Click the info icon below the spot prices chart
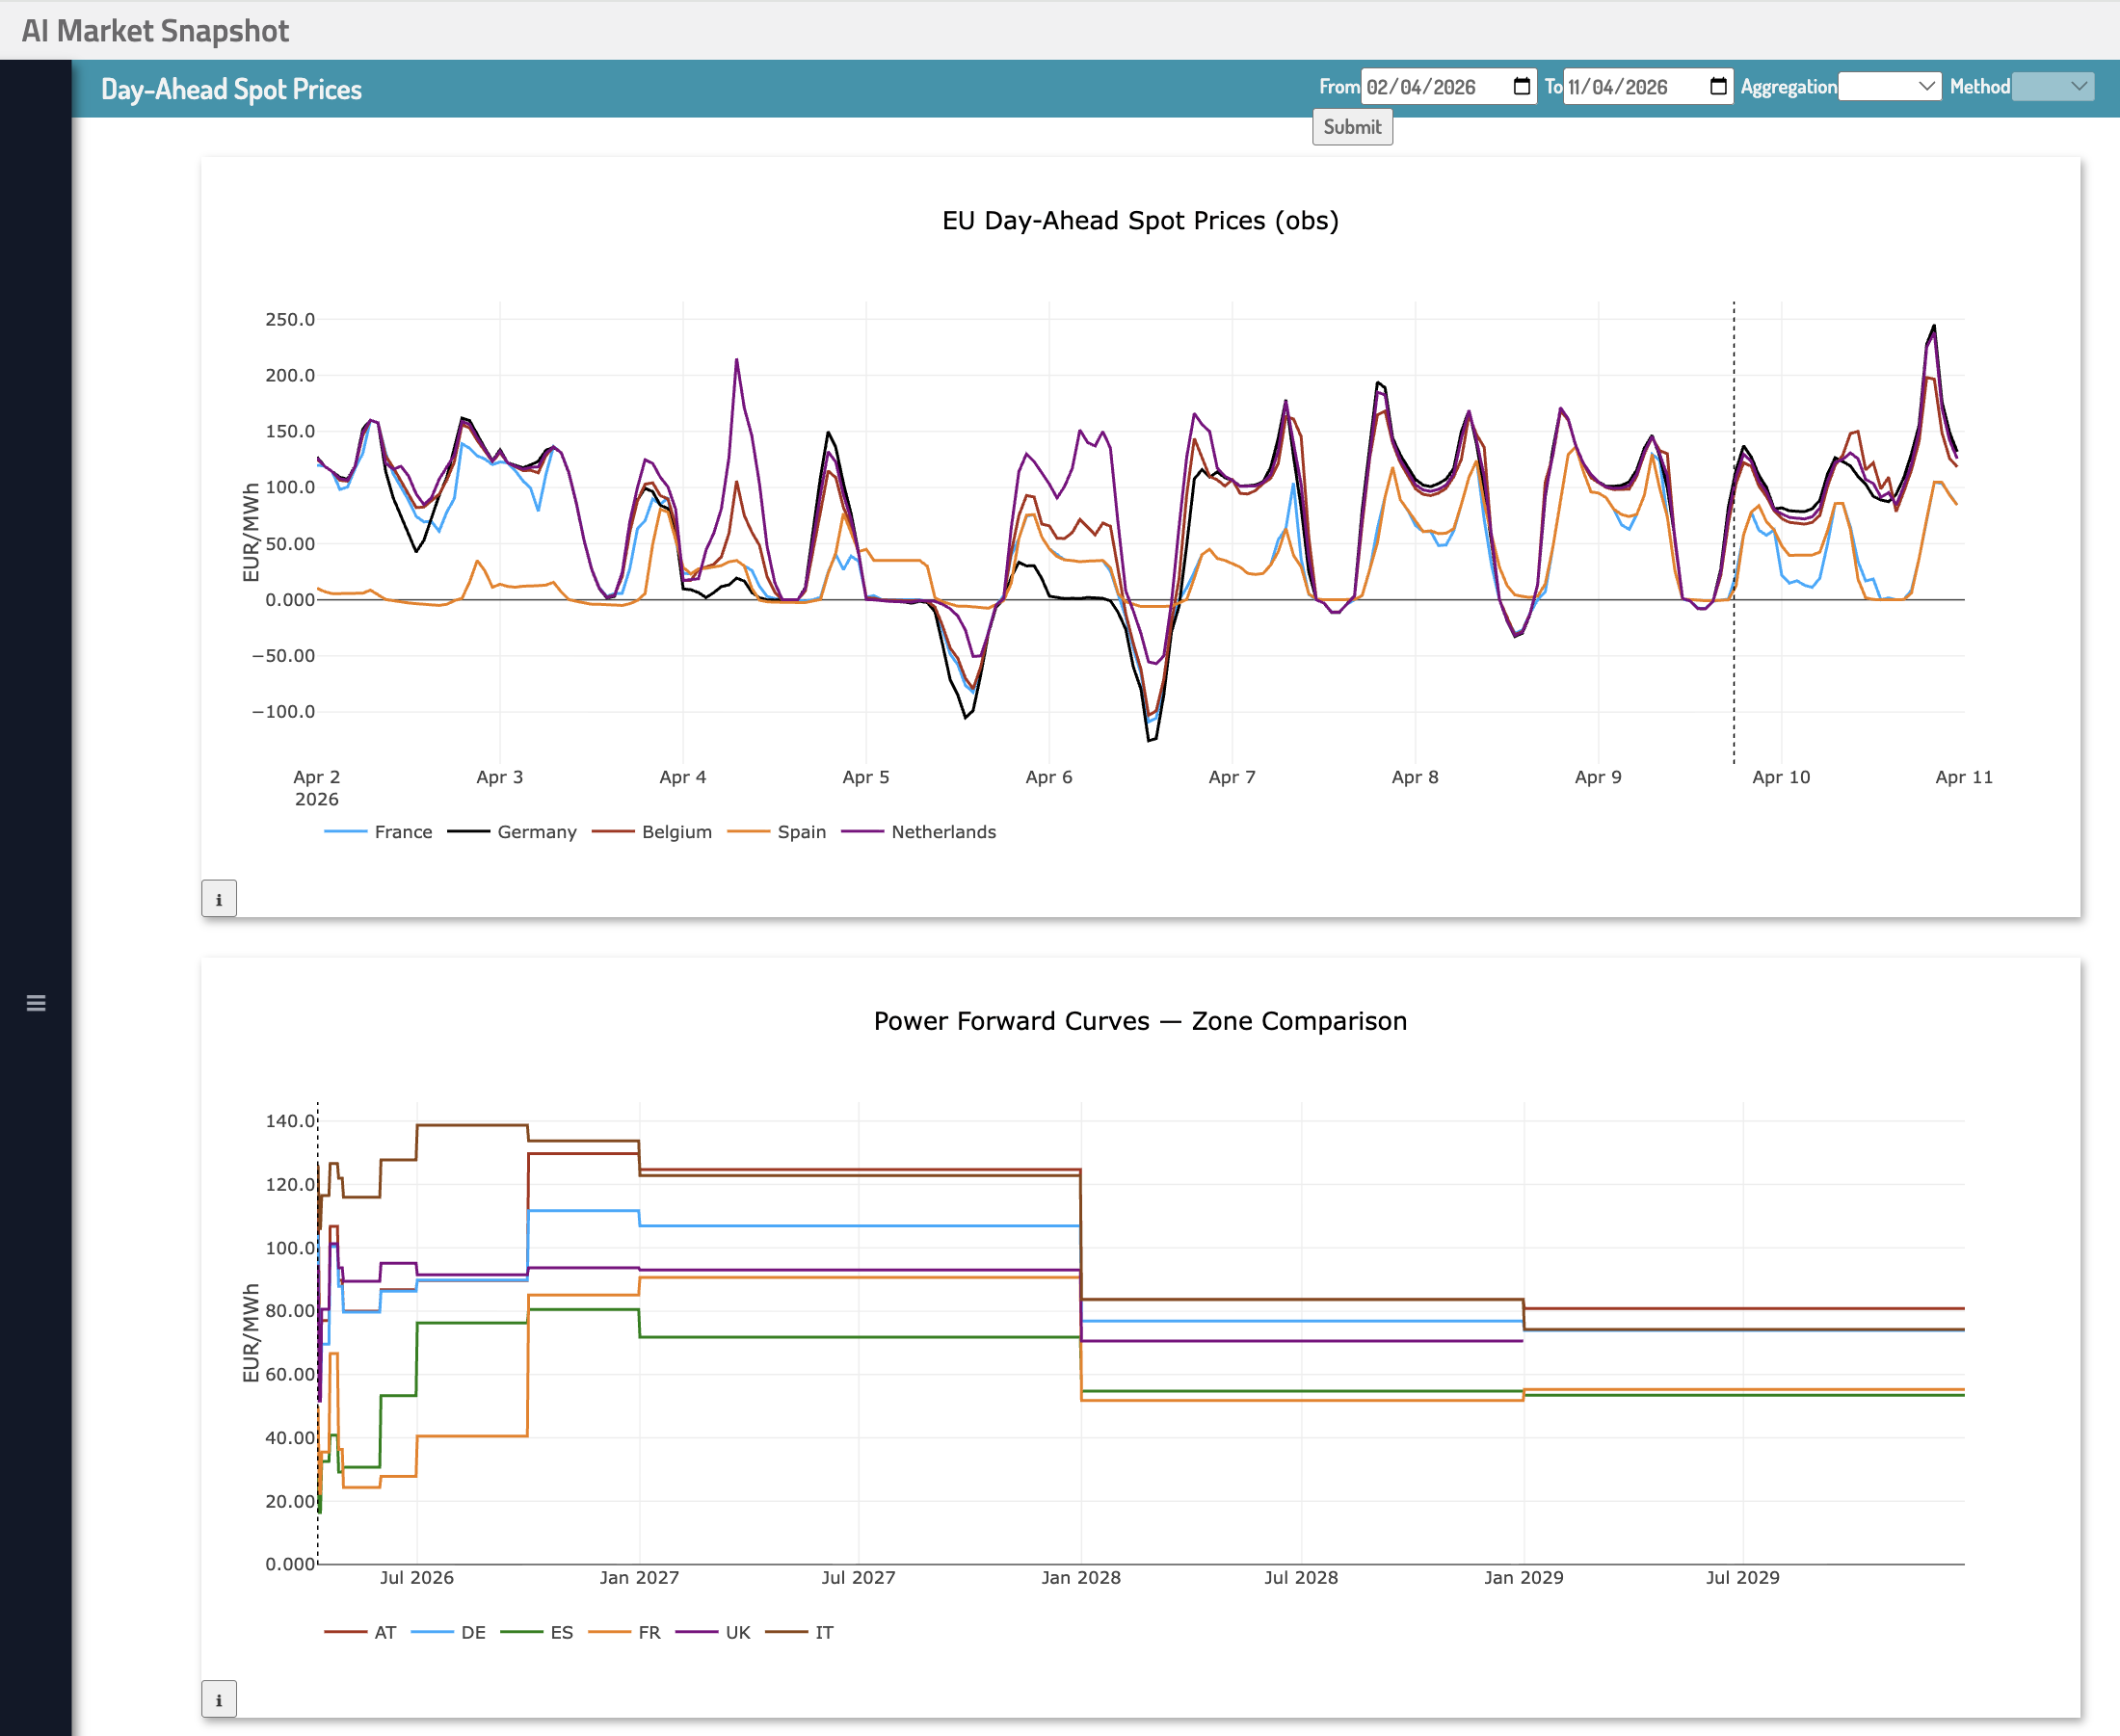Image resolution: width=2120 pixels, height=1736 pixels. [x=219, y=899]
